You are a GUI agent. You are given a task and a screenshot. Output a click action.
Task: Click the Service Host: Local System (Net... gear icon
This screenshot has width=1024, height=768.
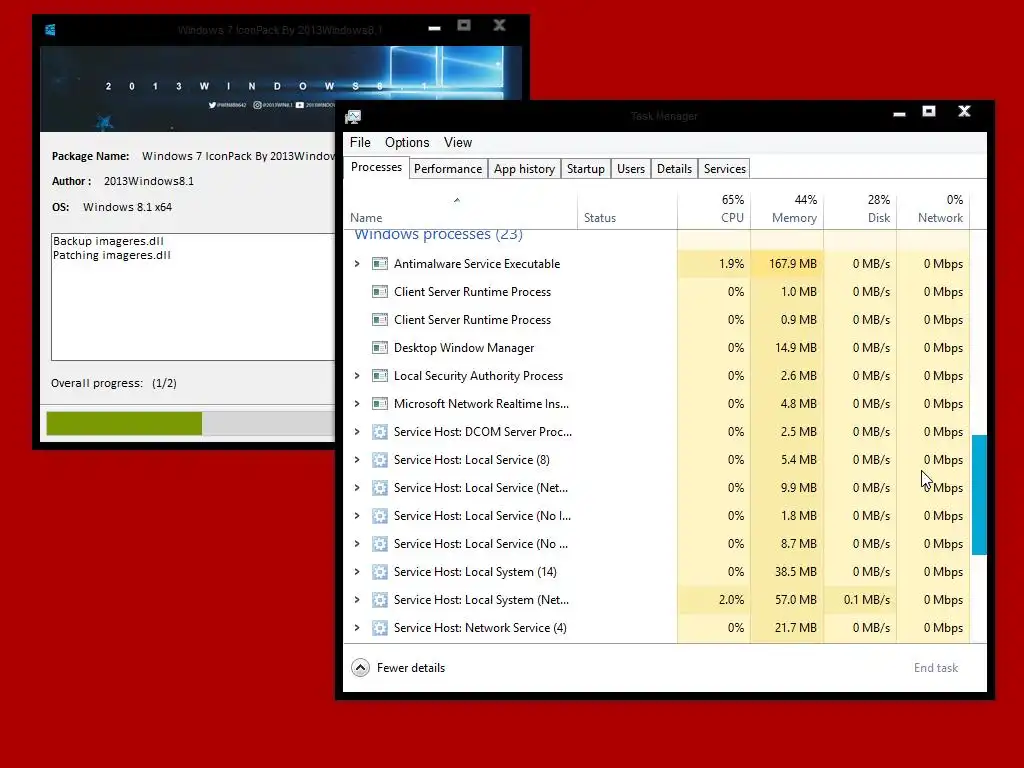379,600
